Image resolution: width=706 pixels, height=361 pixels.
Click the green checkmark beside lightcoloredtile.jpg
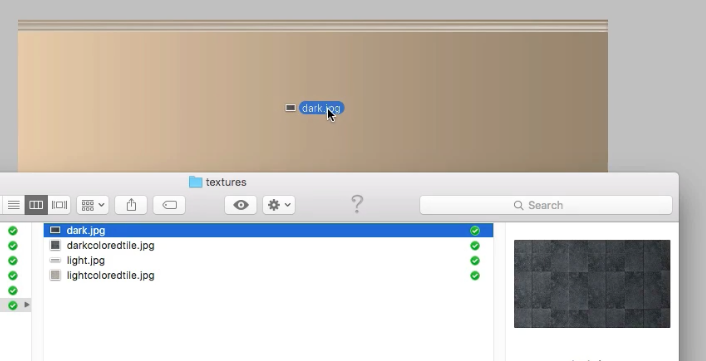(475, 275)
